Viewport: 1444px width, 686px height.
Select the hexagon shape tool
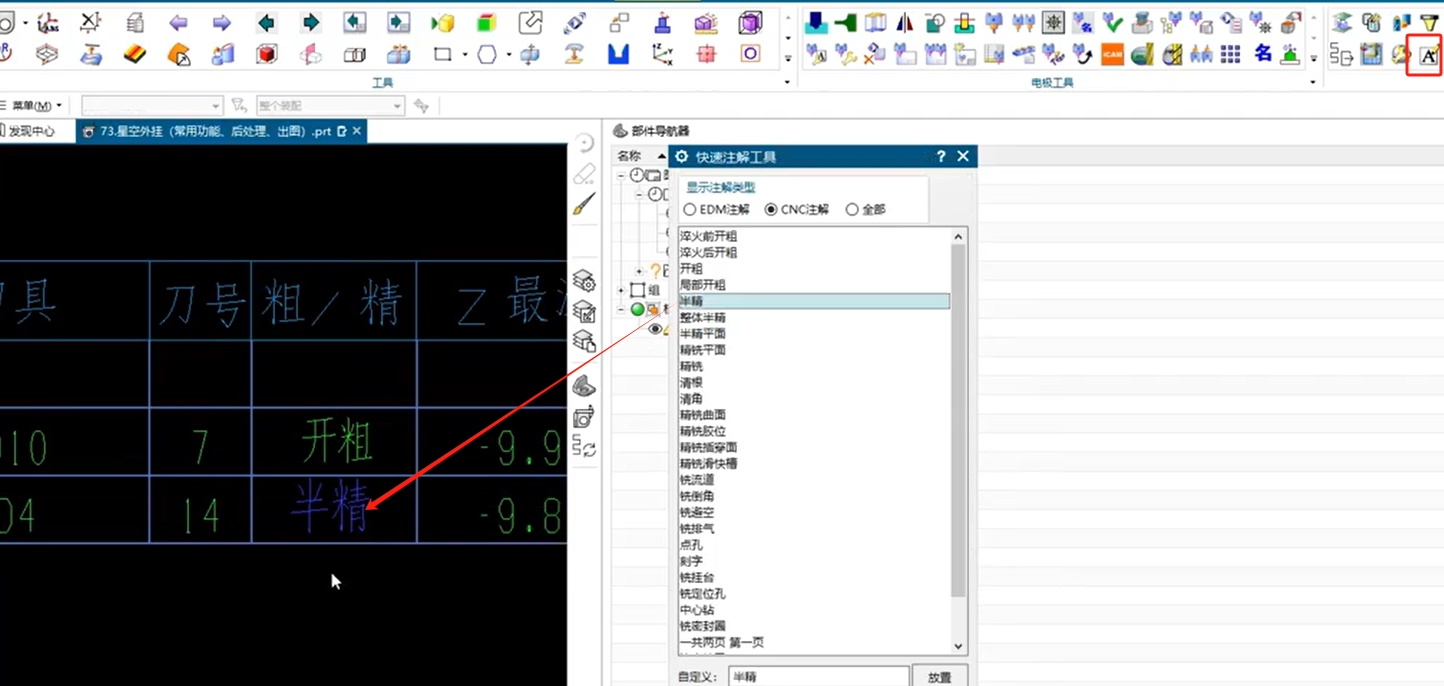pos(486,55)
